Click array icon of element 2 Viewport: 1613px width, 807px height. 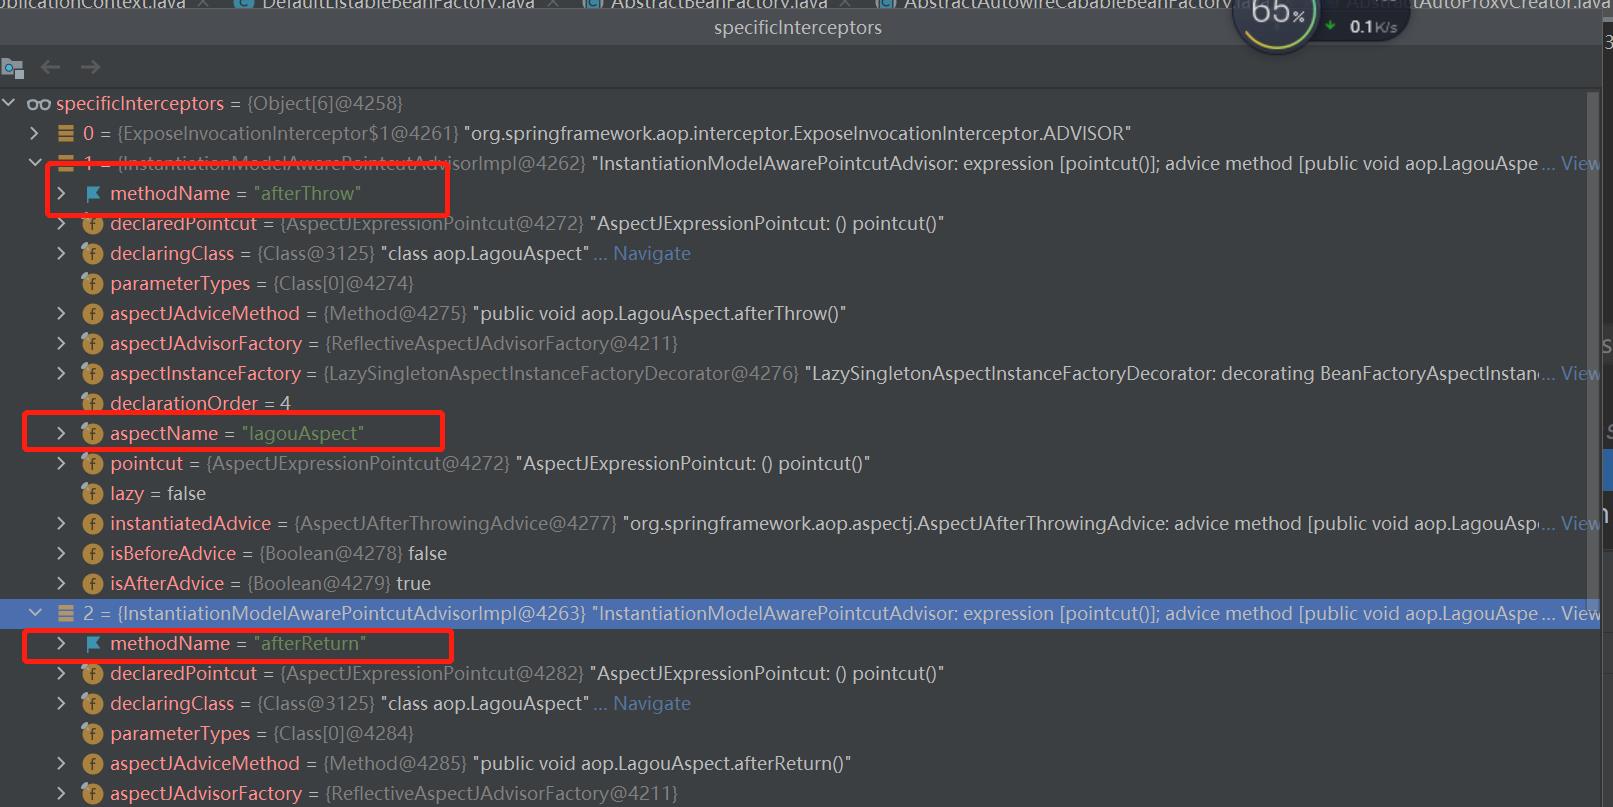[66, 613]
